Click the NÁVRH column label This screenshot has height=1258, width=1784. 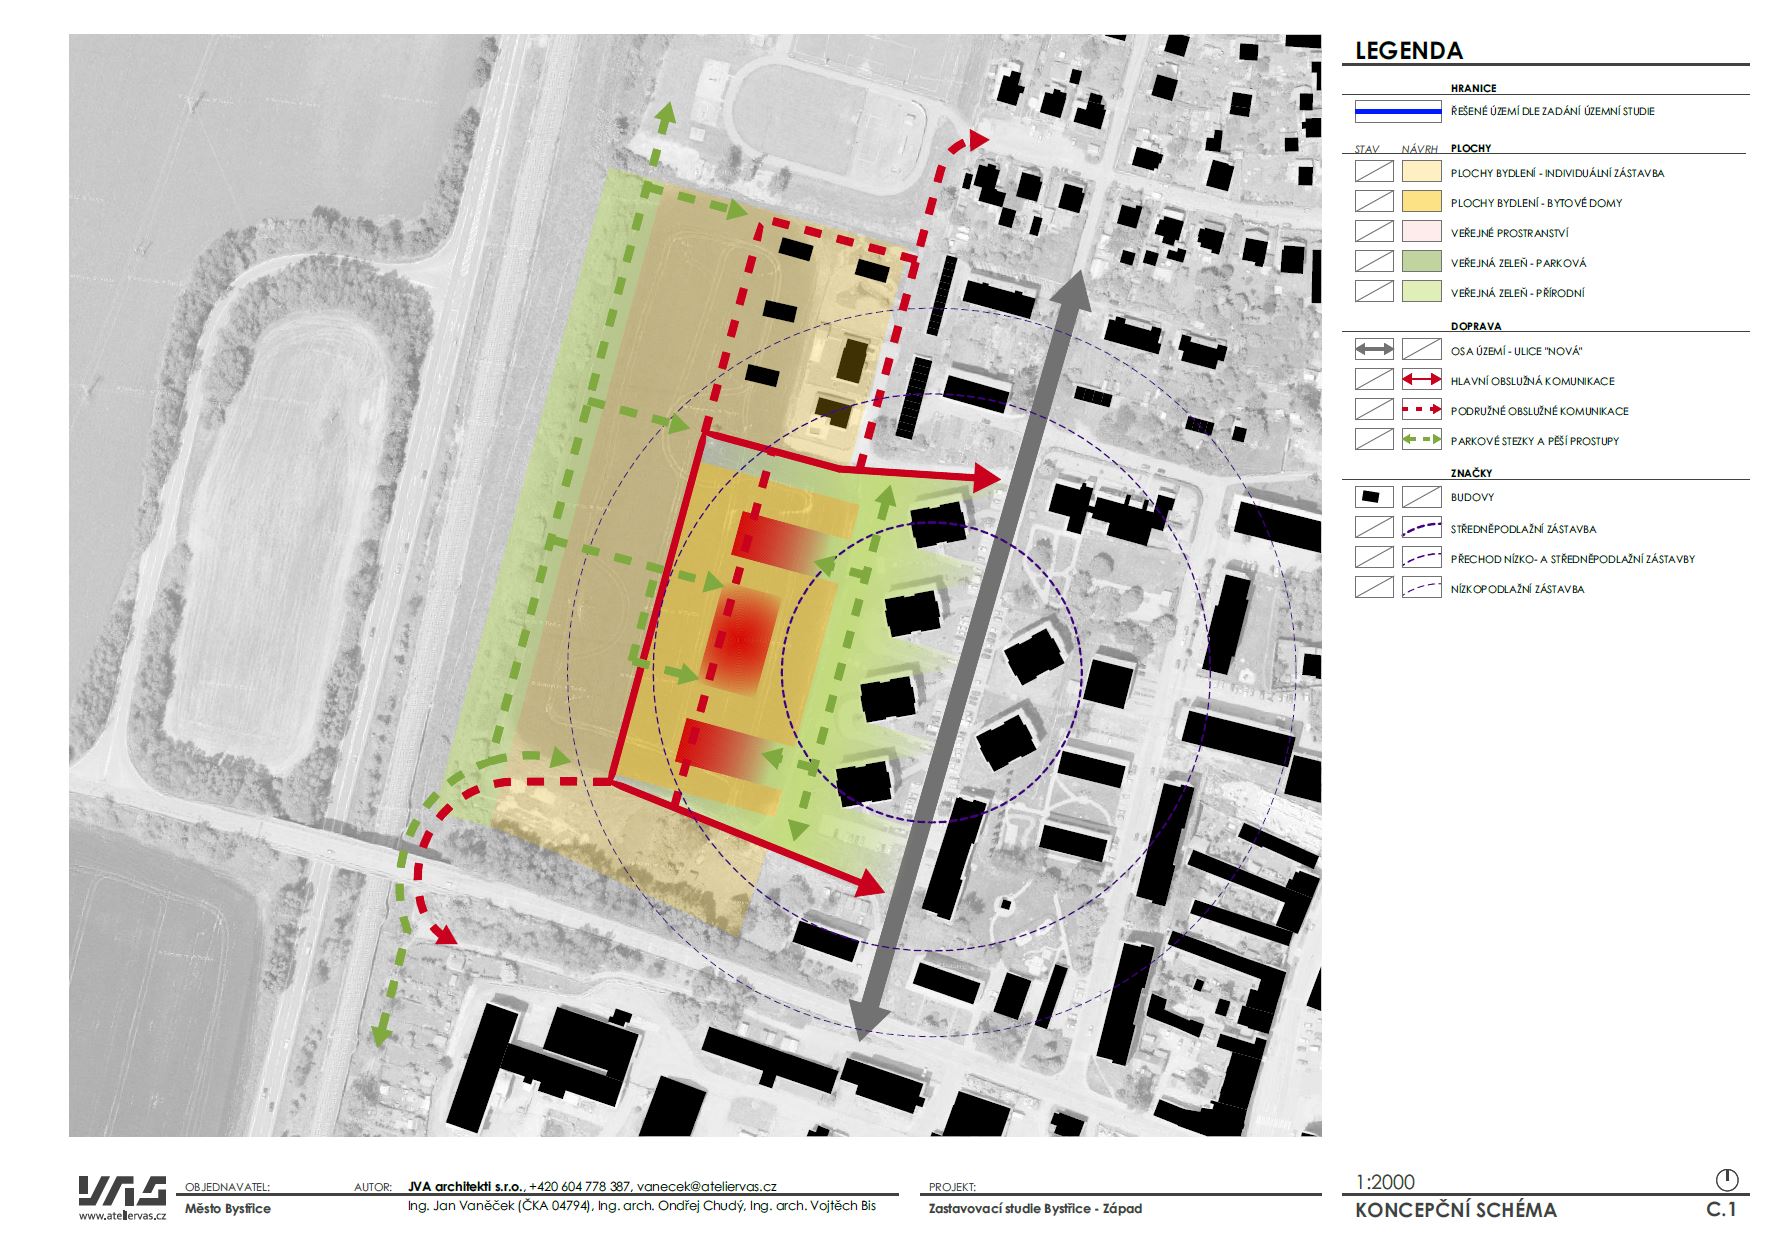point(1420,149)
